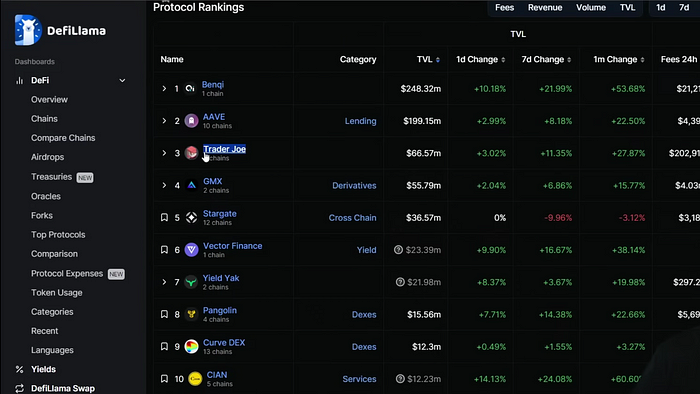
Task: Click the Yields percent icon
Action: [x=19, y=369]
